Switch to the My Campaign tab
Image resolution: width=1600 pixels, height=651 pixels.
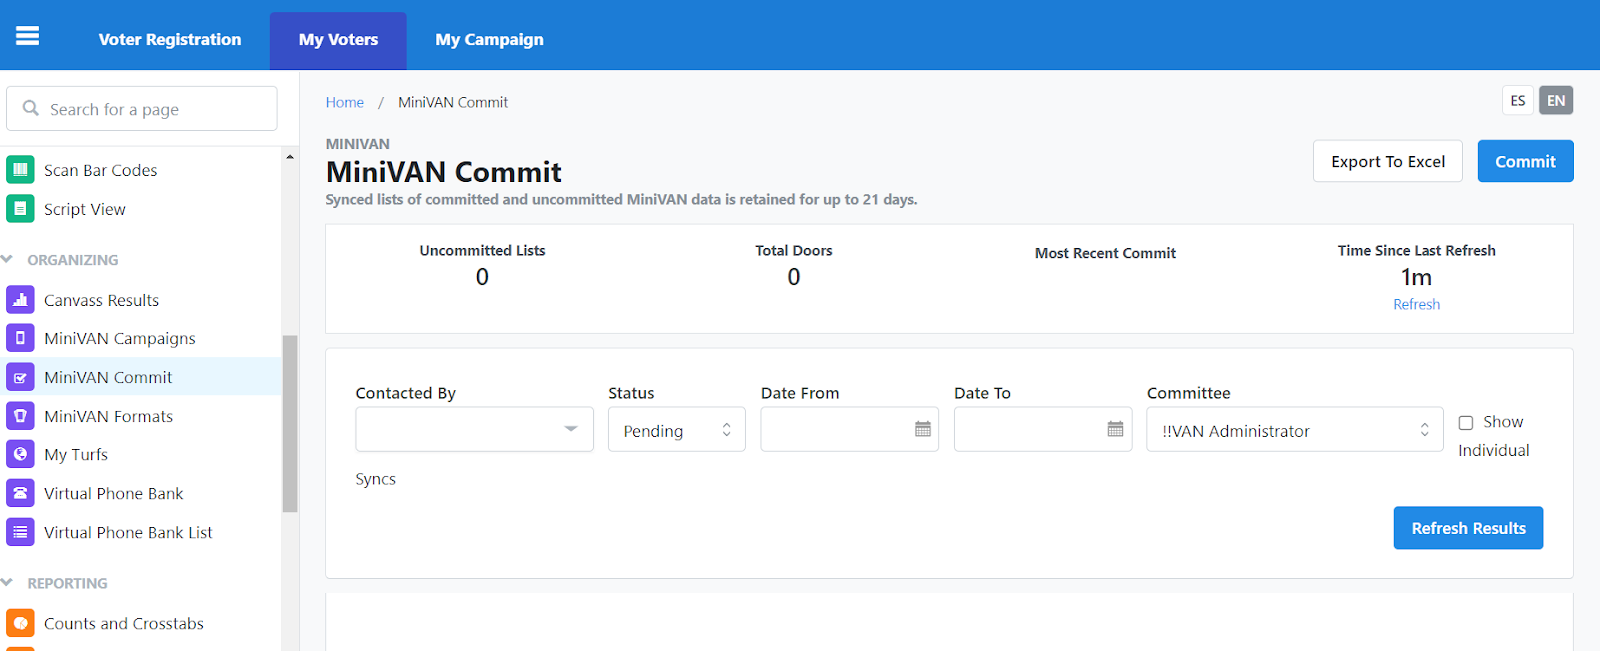(x=490, y=40)
